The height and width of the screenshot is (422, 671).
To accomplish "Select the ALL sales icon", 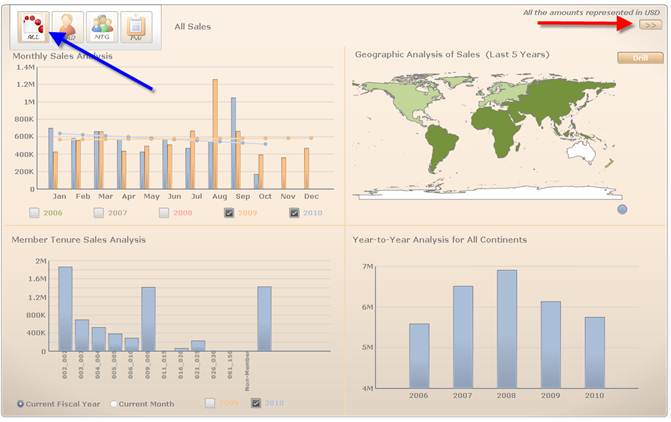I will click(x=33, y=27).
